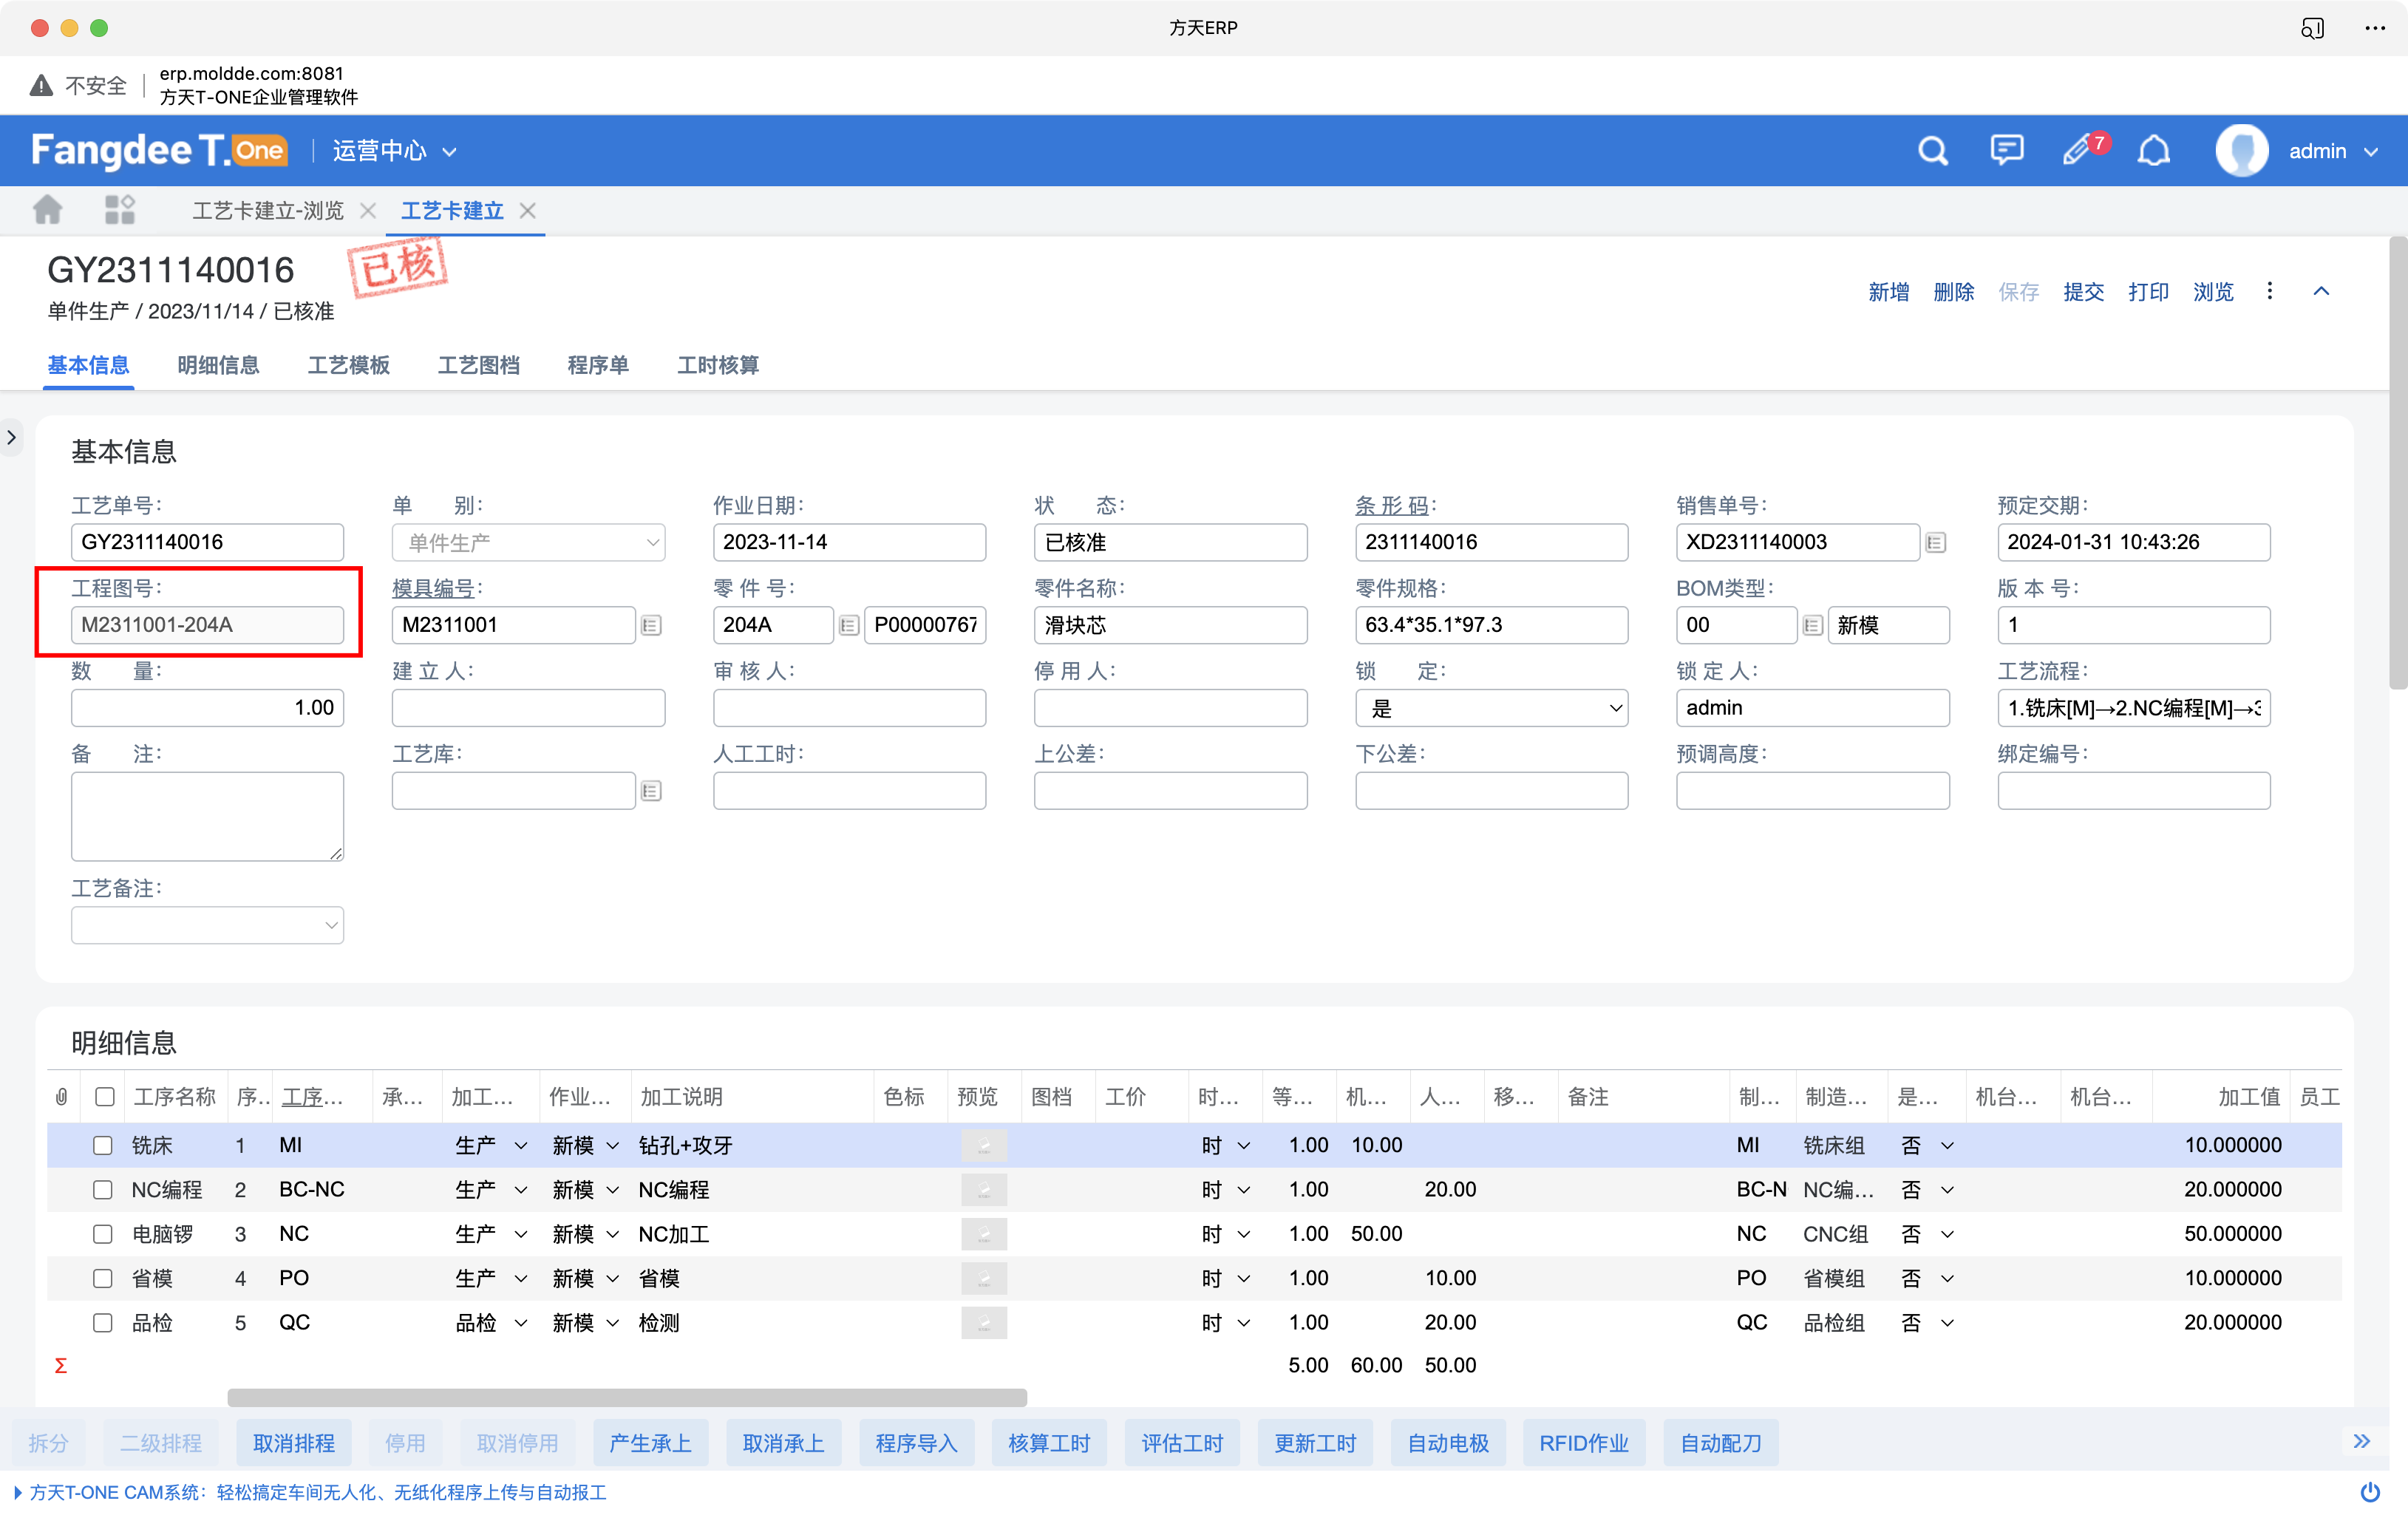Screen dimensions: 2408x1515
Task: Switch to 明细信息 tab
Action: click(218, 364)
